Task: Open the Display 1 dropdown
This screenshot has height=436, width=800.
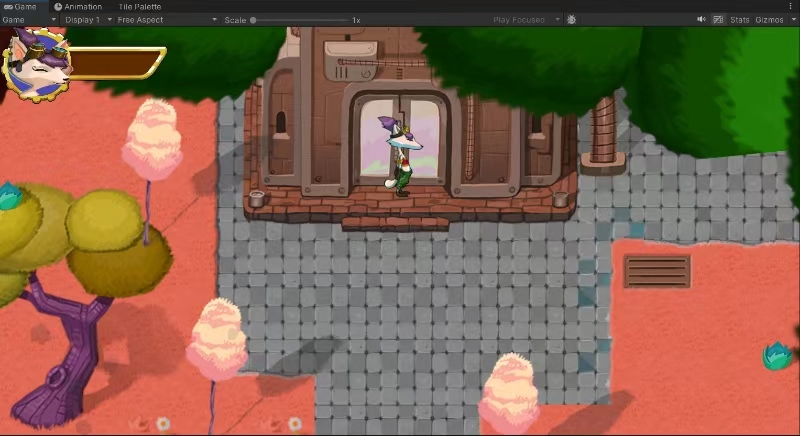Action: click(x=84, y=20)
